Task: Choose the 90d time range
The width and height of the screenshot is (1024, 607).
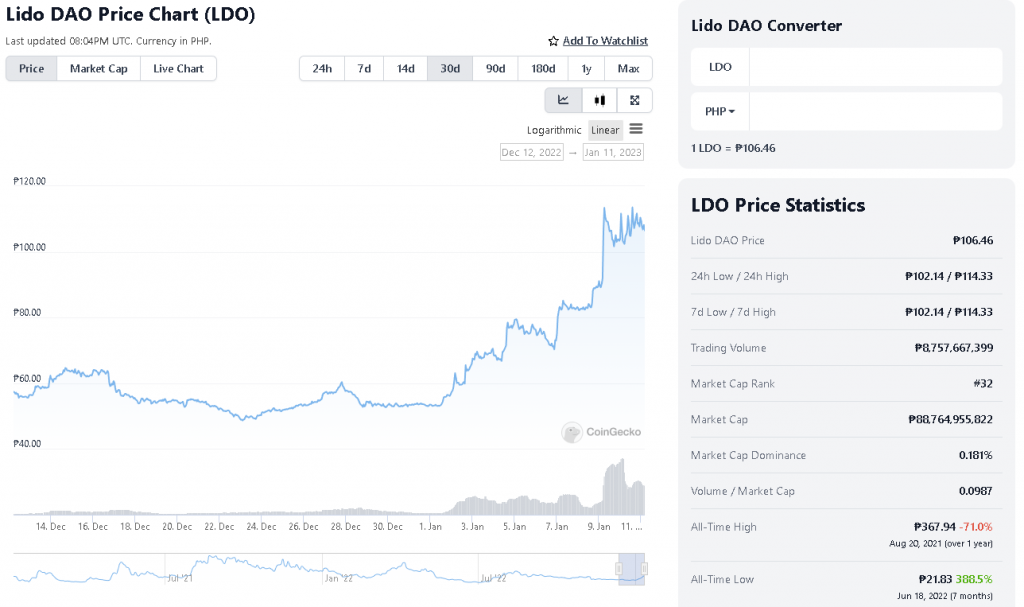Action: (x=496, y=69)
